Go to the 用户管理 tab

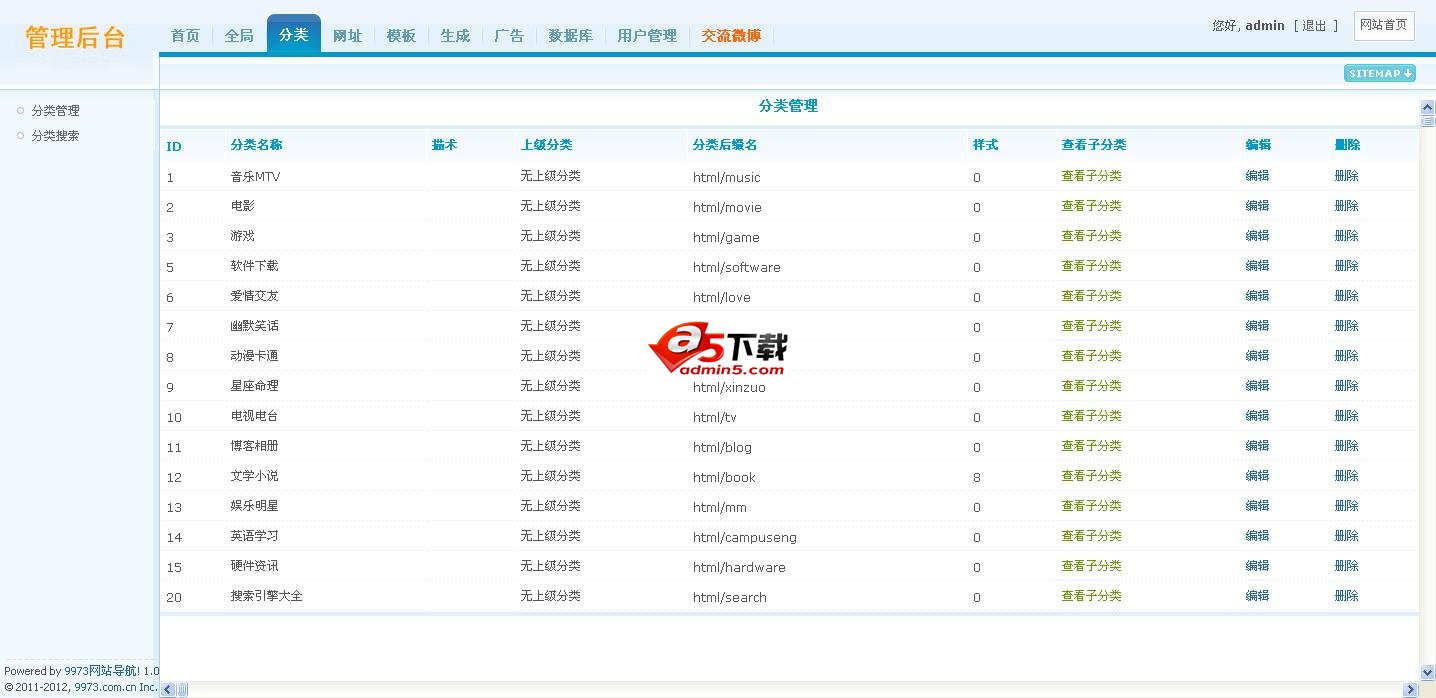(646, 35)
